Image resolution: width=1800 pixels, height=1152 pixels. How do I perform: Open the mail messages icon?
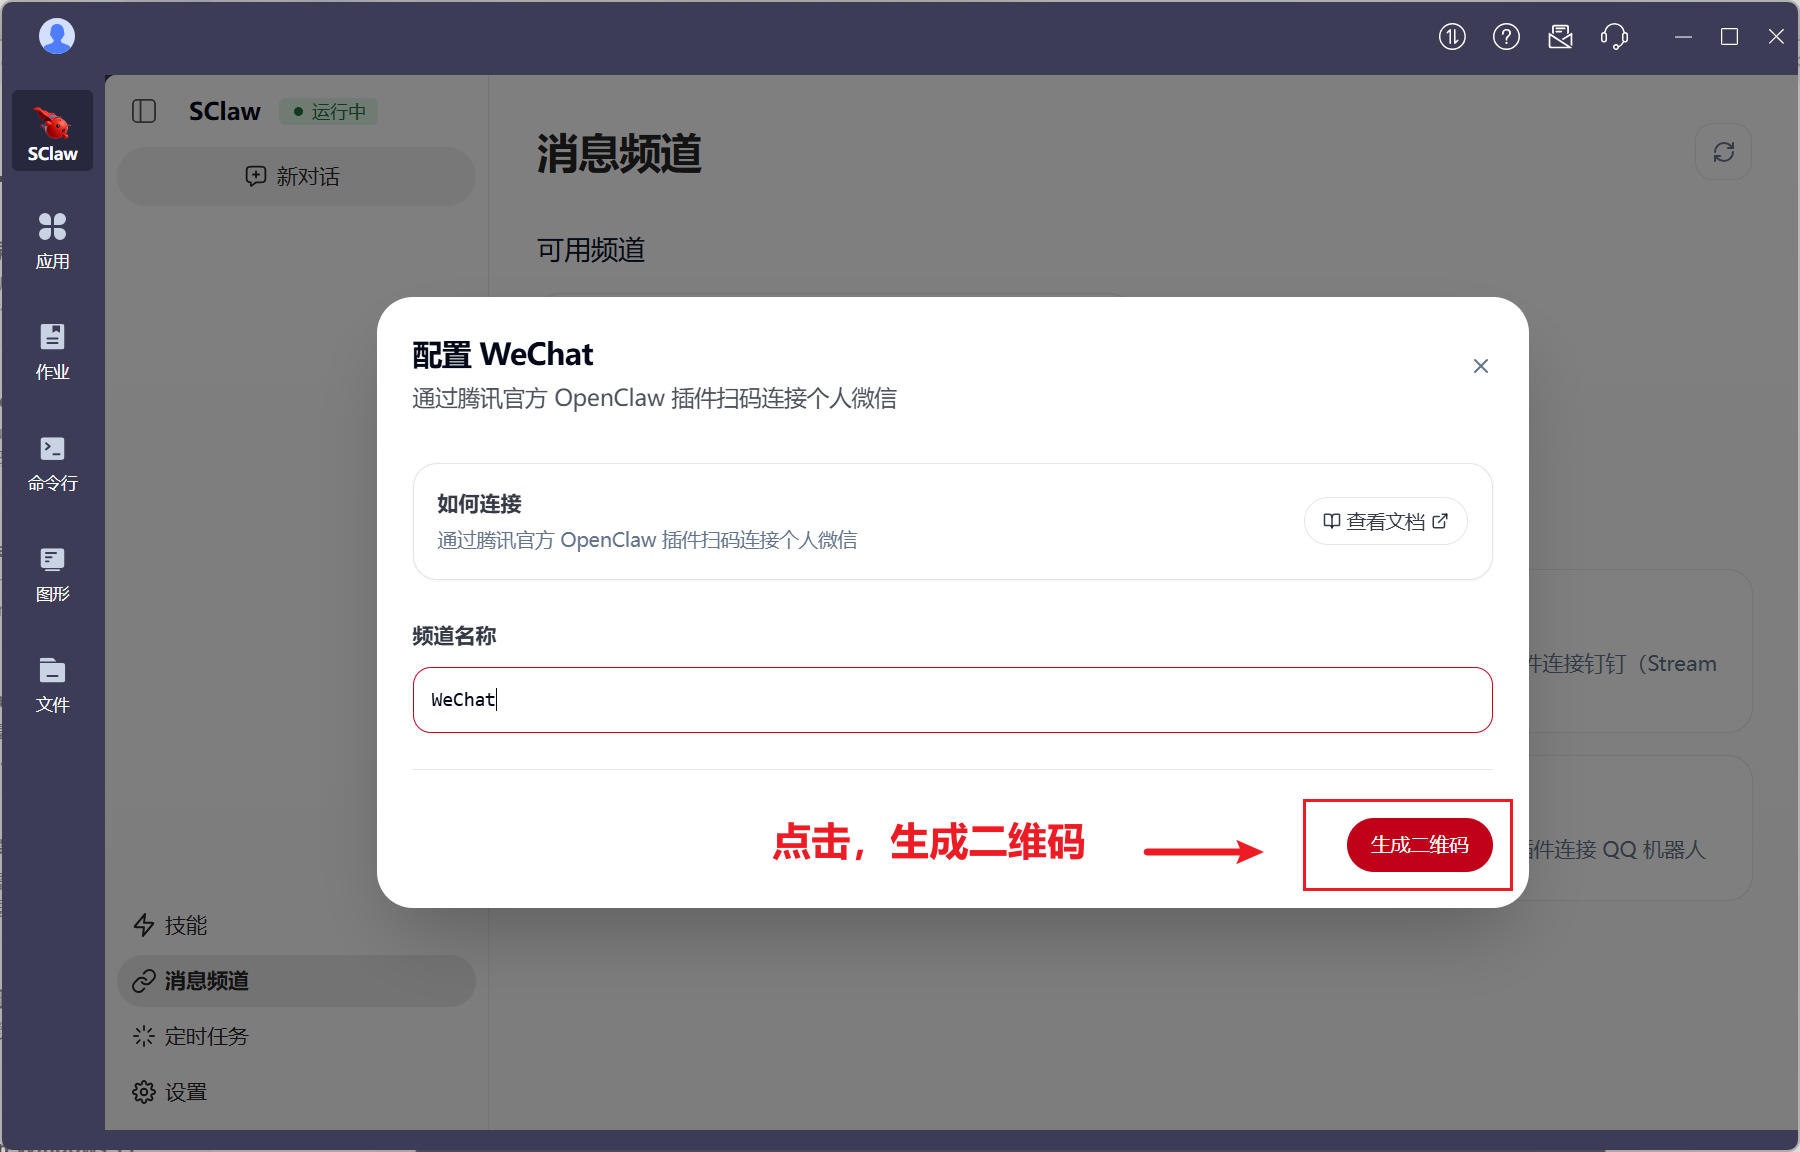pyautogui.click(x=1560, y=37)
